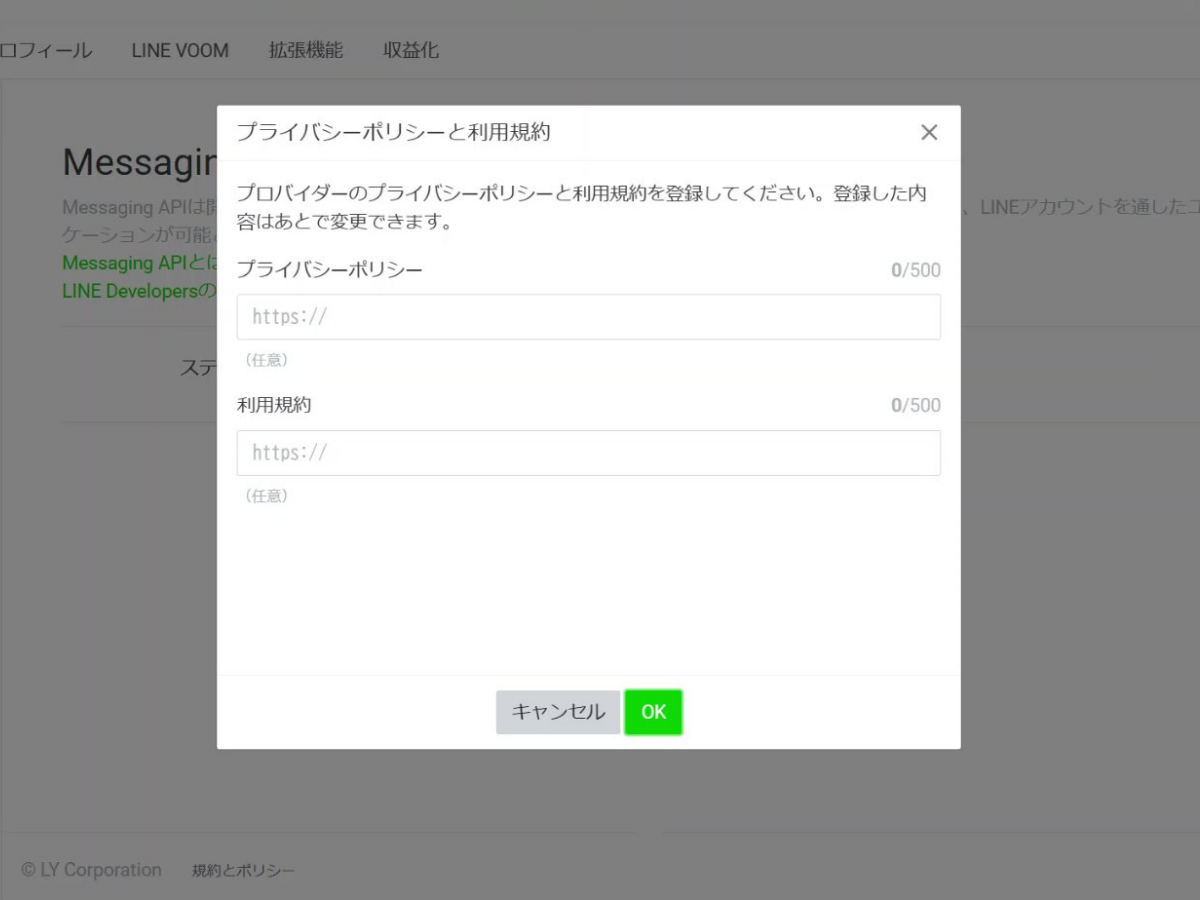Click the プライバシーポリシー field label
The height and width of the screenshot is (900, 1200).
330,269
